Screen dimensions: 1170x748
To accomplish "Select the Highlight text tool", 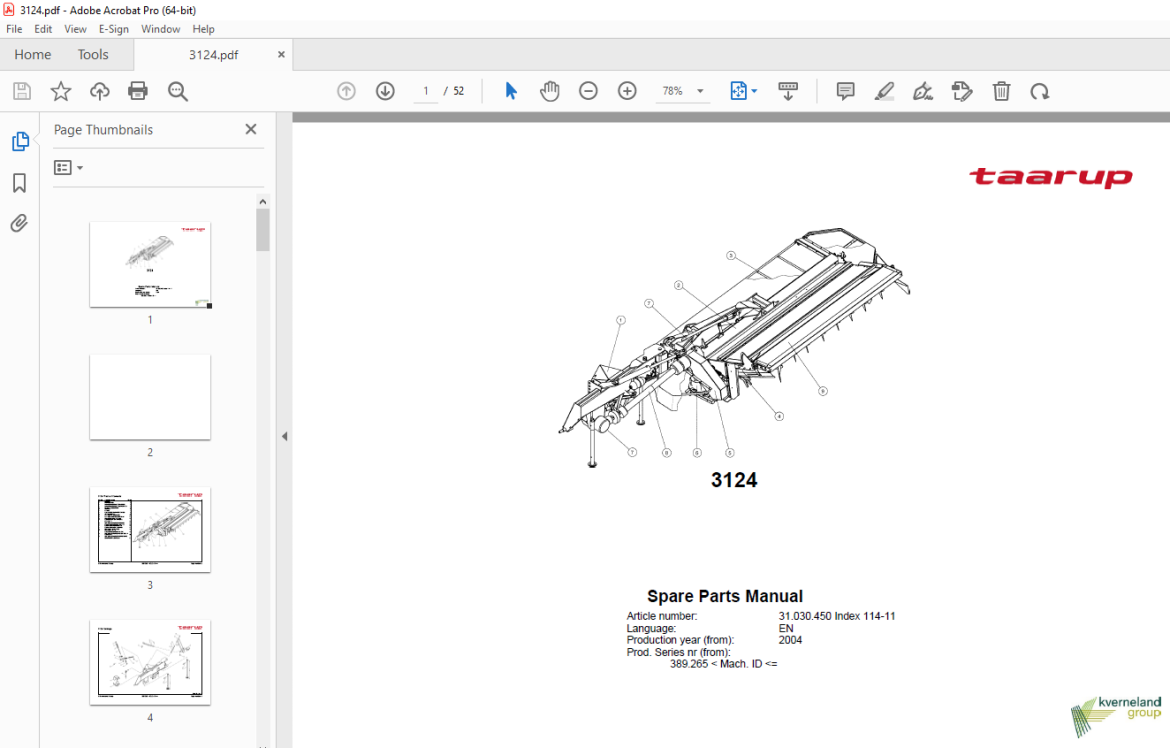I will (884, 91).
